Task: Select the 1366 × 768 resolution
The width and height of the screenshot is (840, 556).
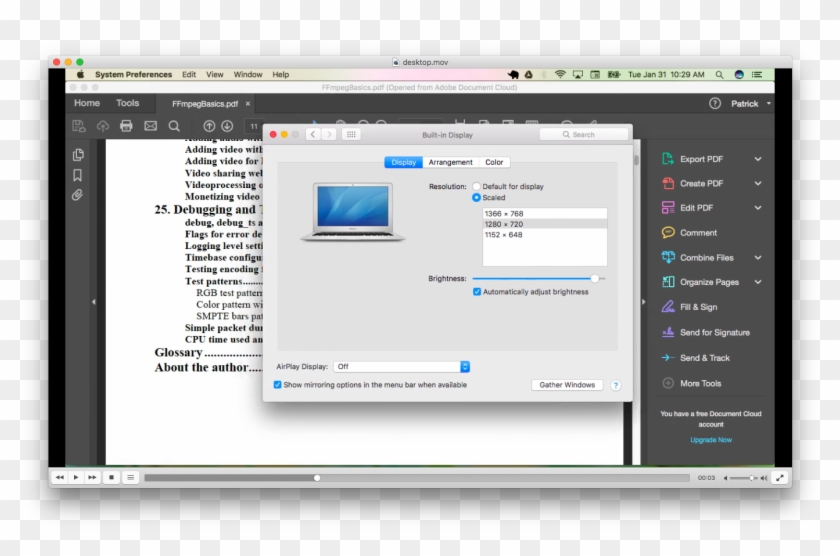Action: pos(545,213)
